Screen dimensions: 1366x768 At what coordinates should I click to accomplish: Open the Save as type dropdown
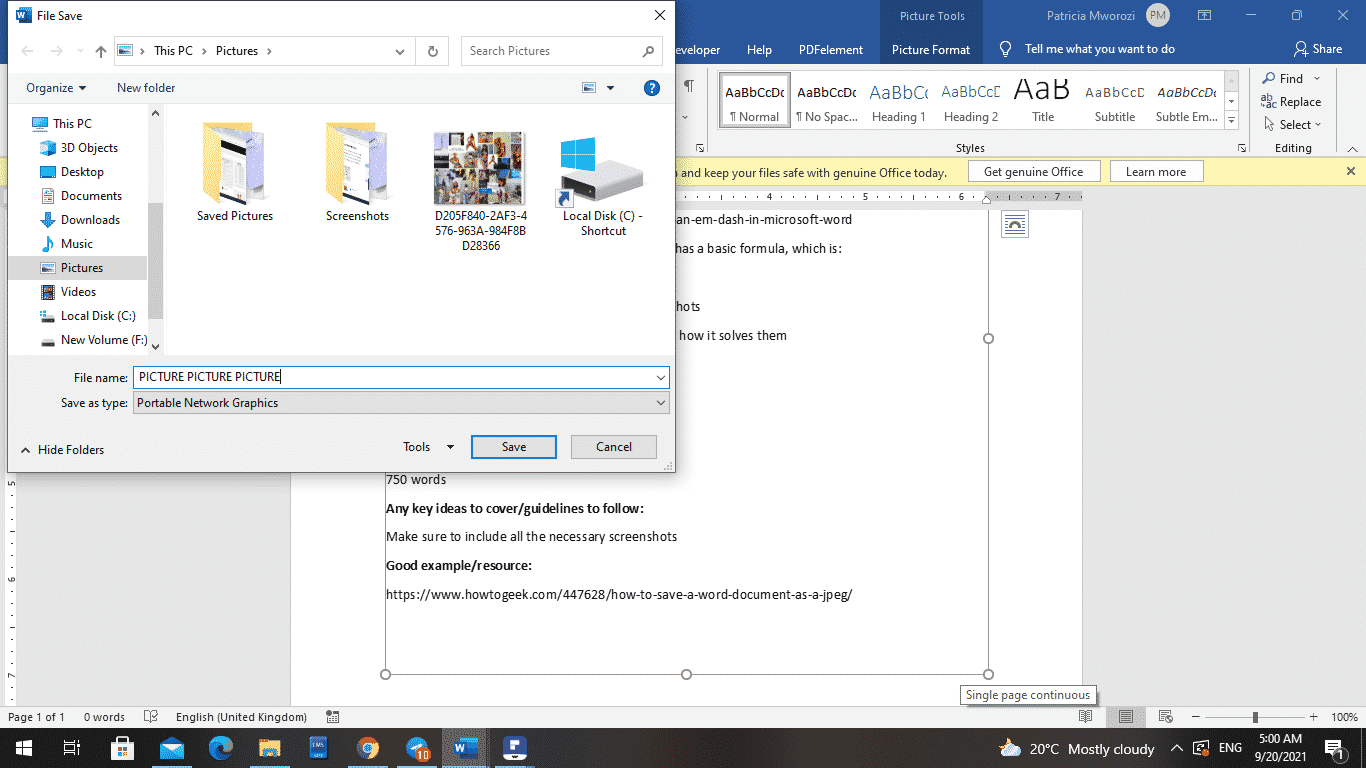pos(401,403)
